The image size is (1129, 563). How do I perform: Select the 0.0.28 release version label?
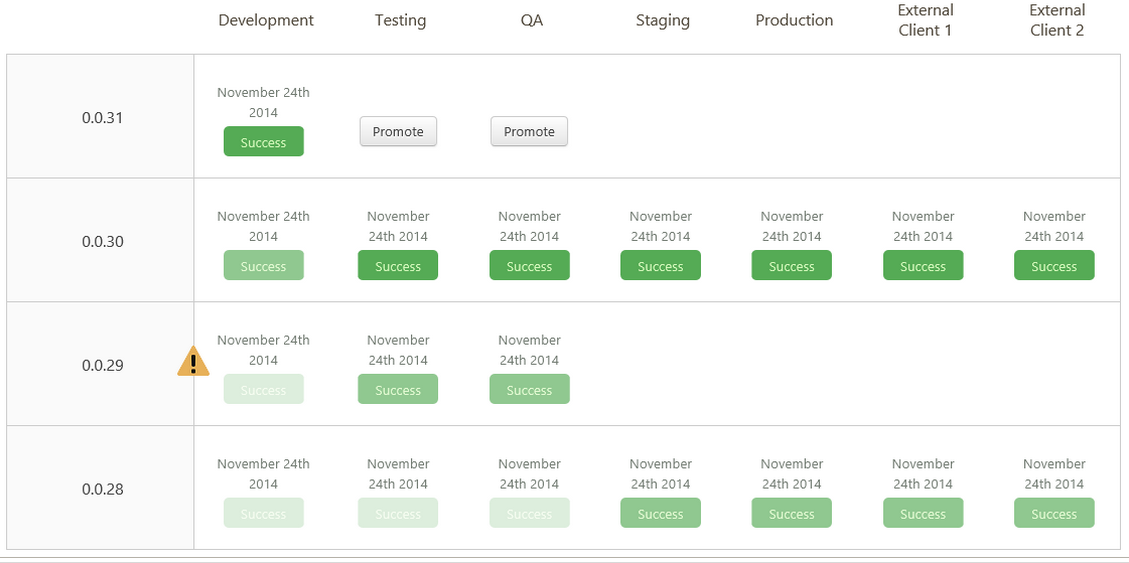[x=103, y=489]
